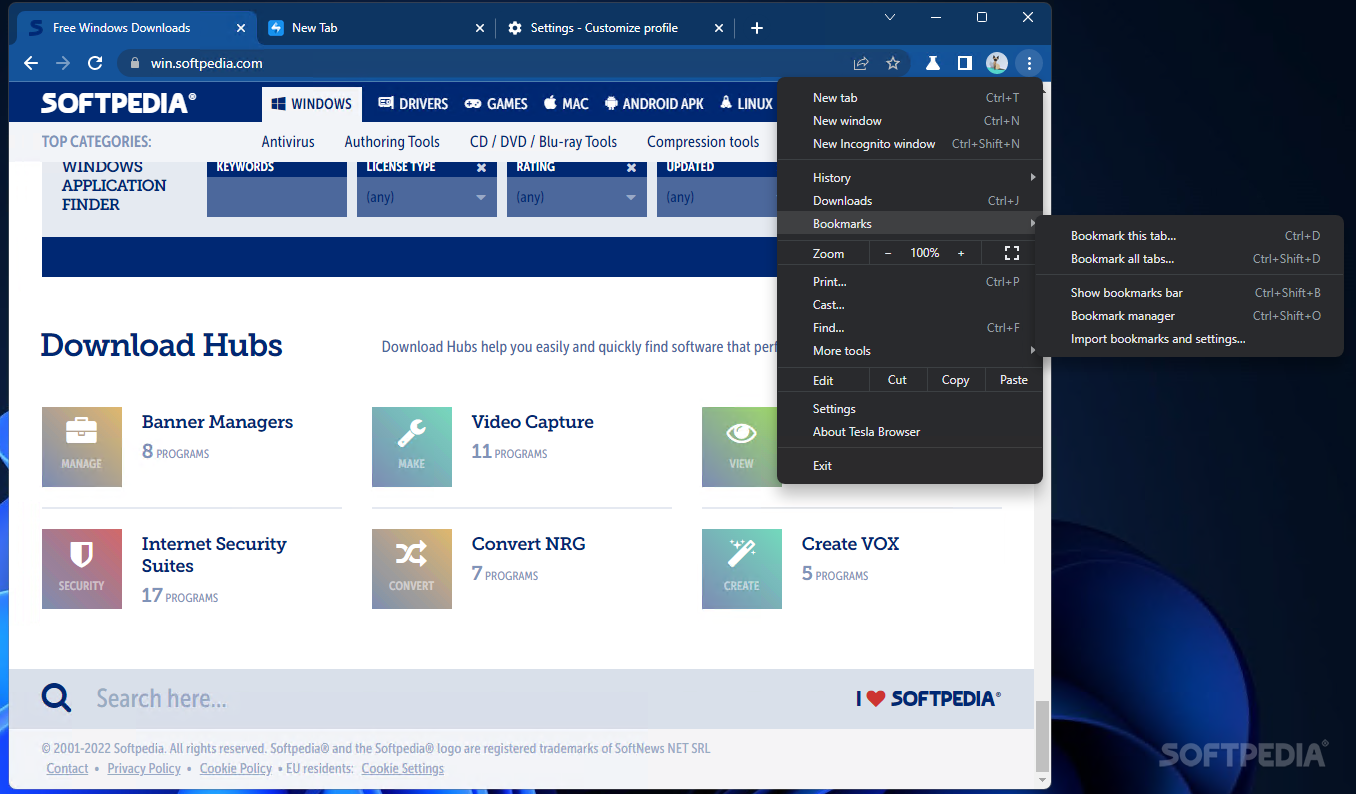Go back with the browser back arrow

(x=31, y=63)
